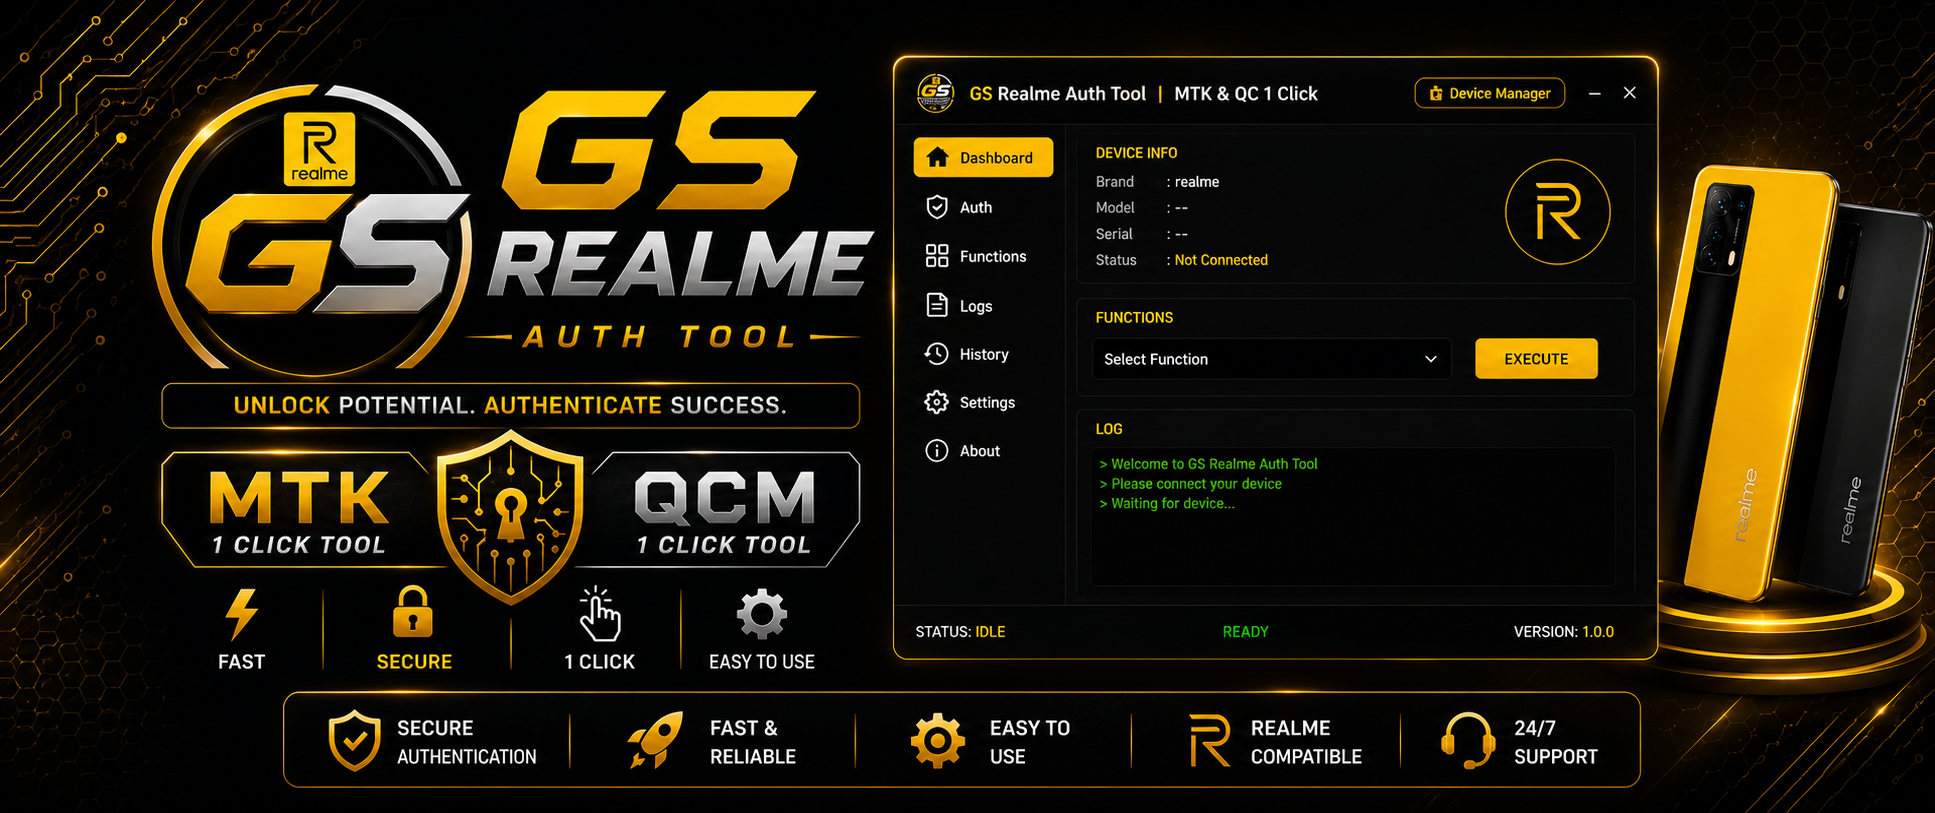Click the black realme phone image

(x=1870, y=400)
